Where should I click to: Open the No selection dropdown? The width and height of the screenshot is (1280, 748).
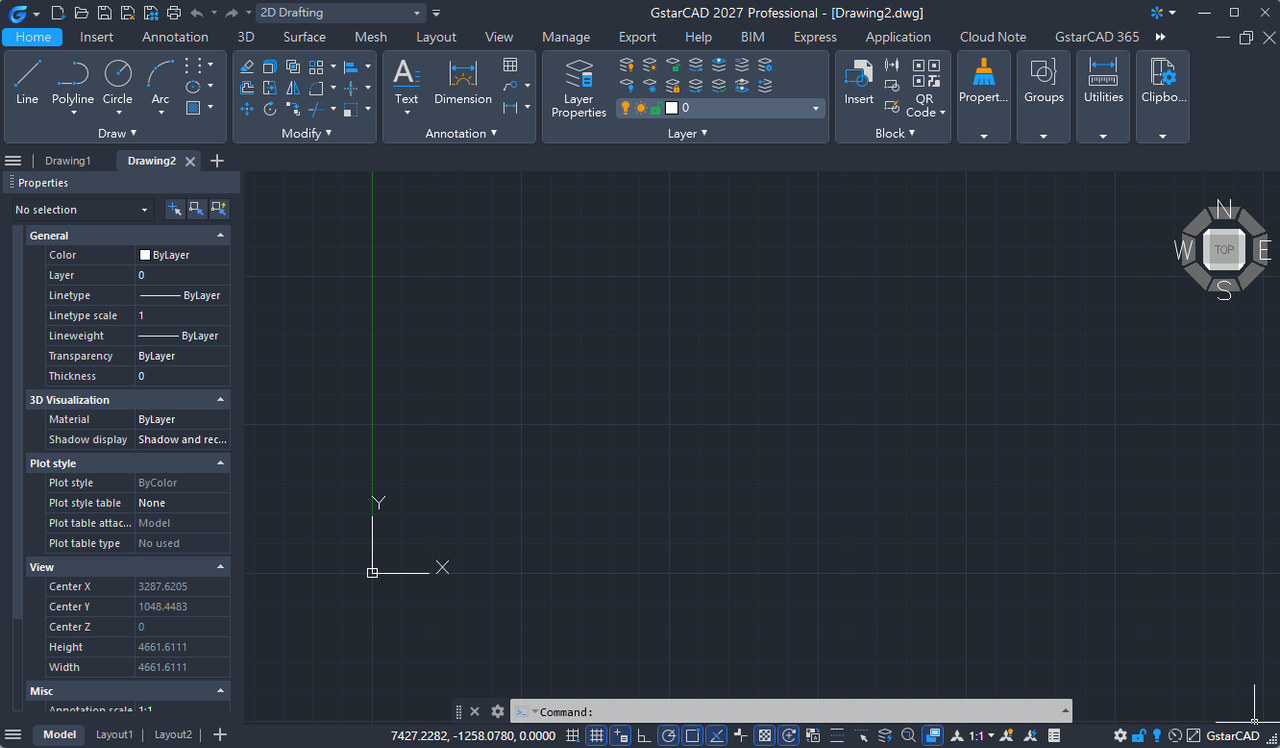click(82, 210)
